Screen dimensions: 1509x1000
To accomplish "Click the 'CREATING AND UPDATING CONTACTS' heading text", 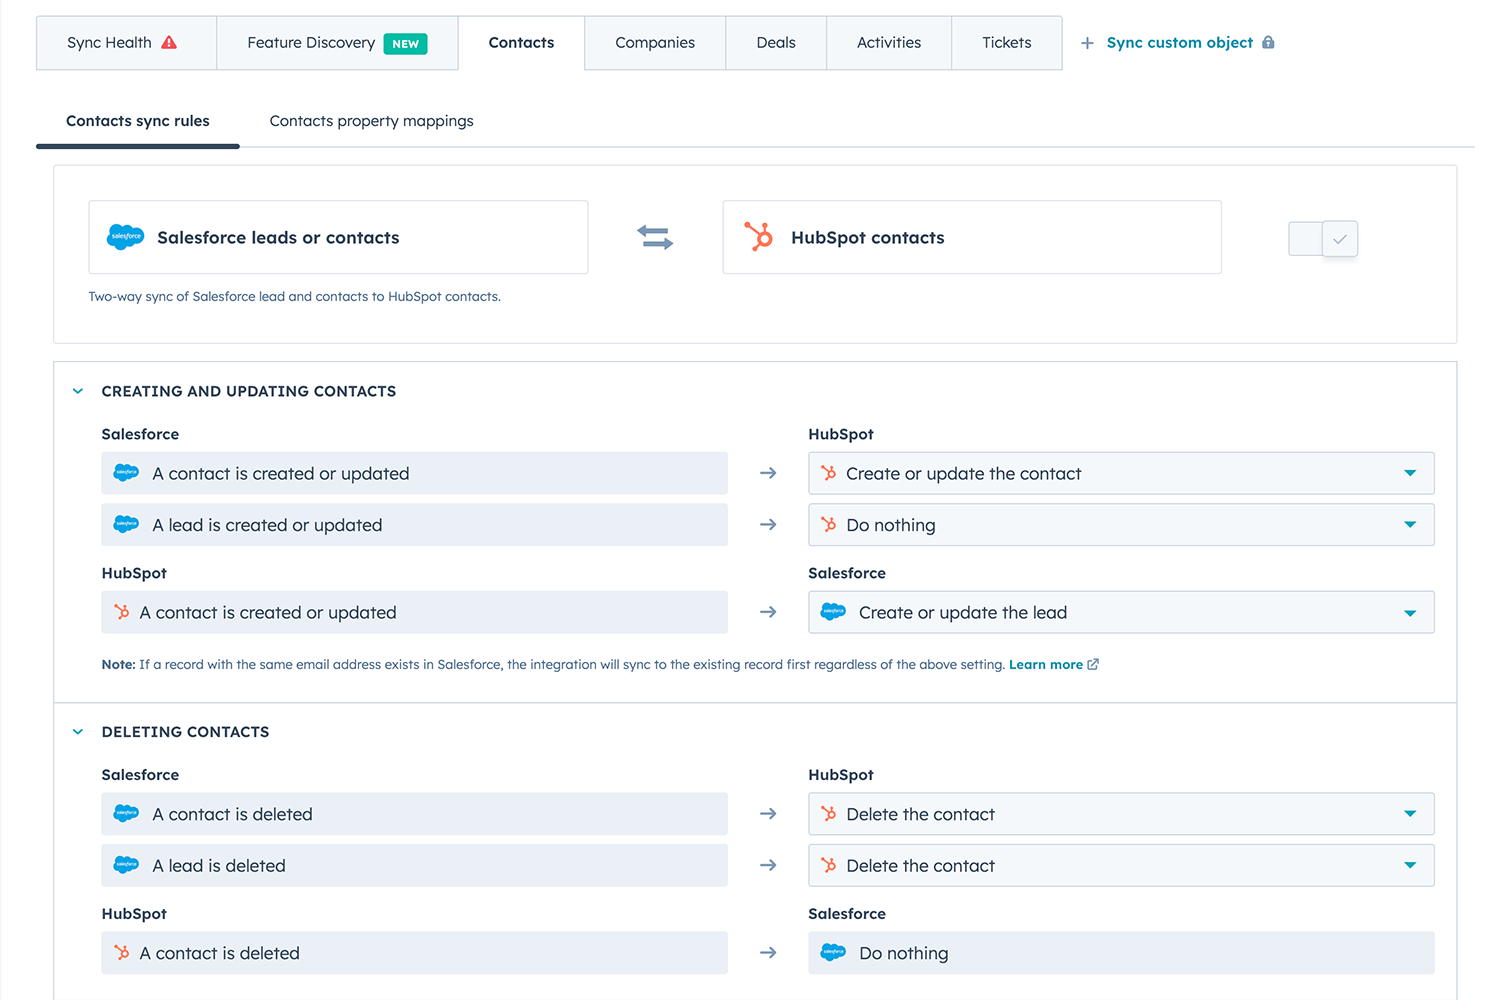I will (x=249, y=391).
